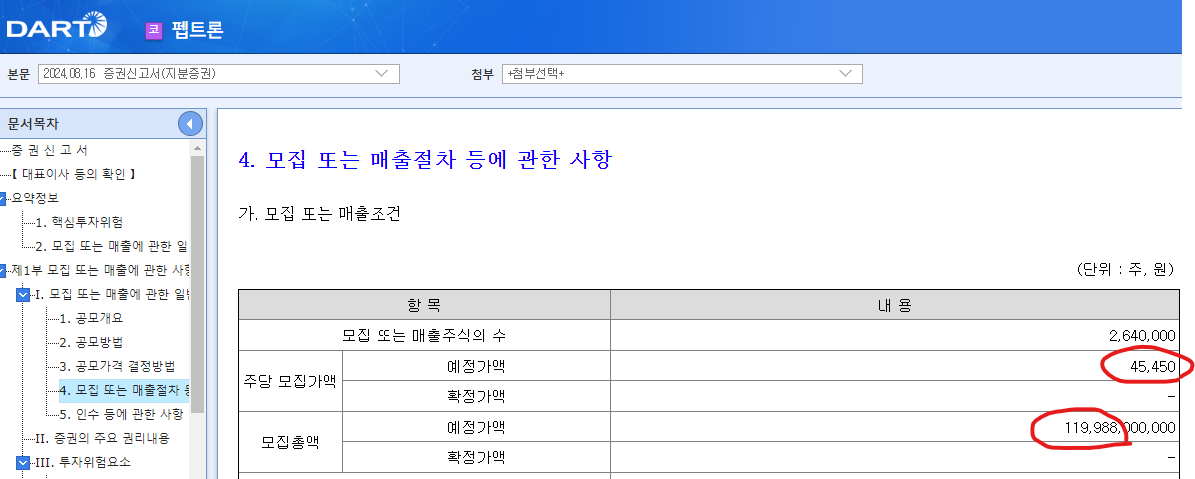Screen dimensions: 1195x479
Task: Open 【 대표이사 등의 확인 】 entry
Action: [x=73, y=174]
